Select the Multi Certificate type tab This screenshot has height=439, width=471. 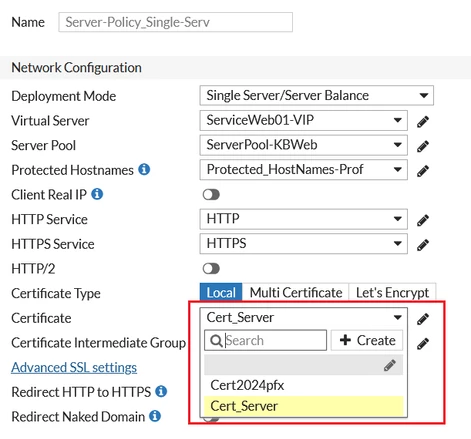296,293
